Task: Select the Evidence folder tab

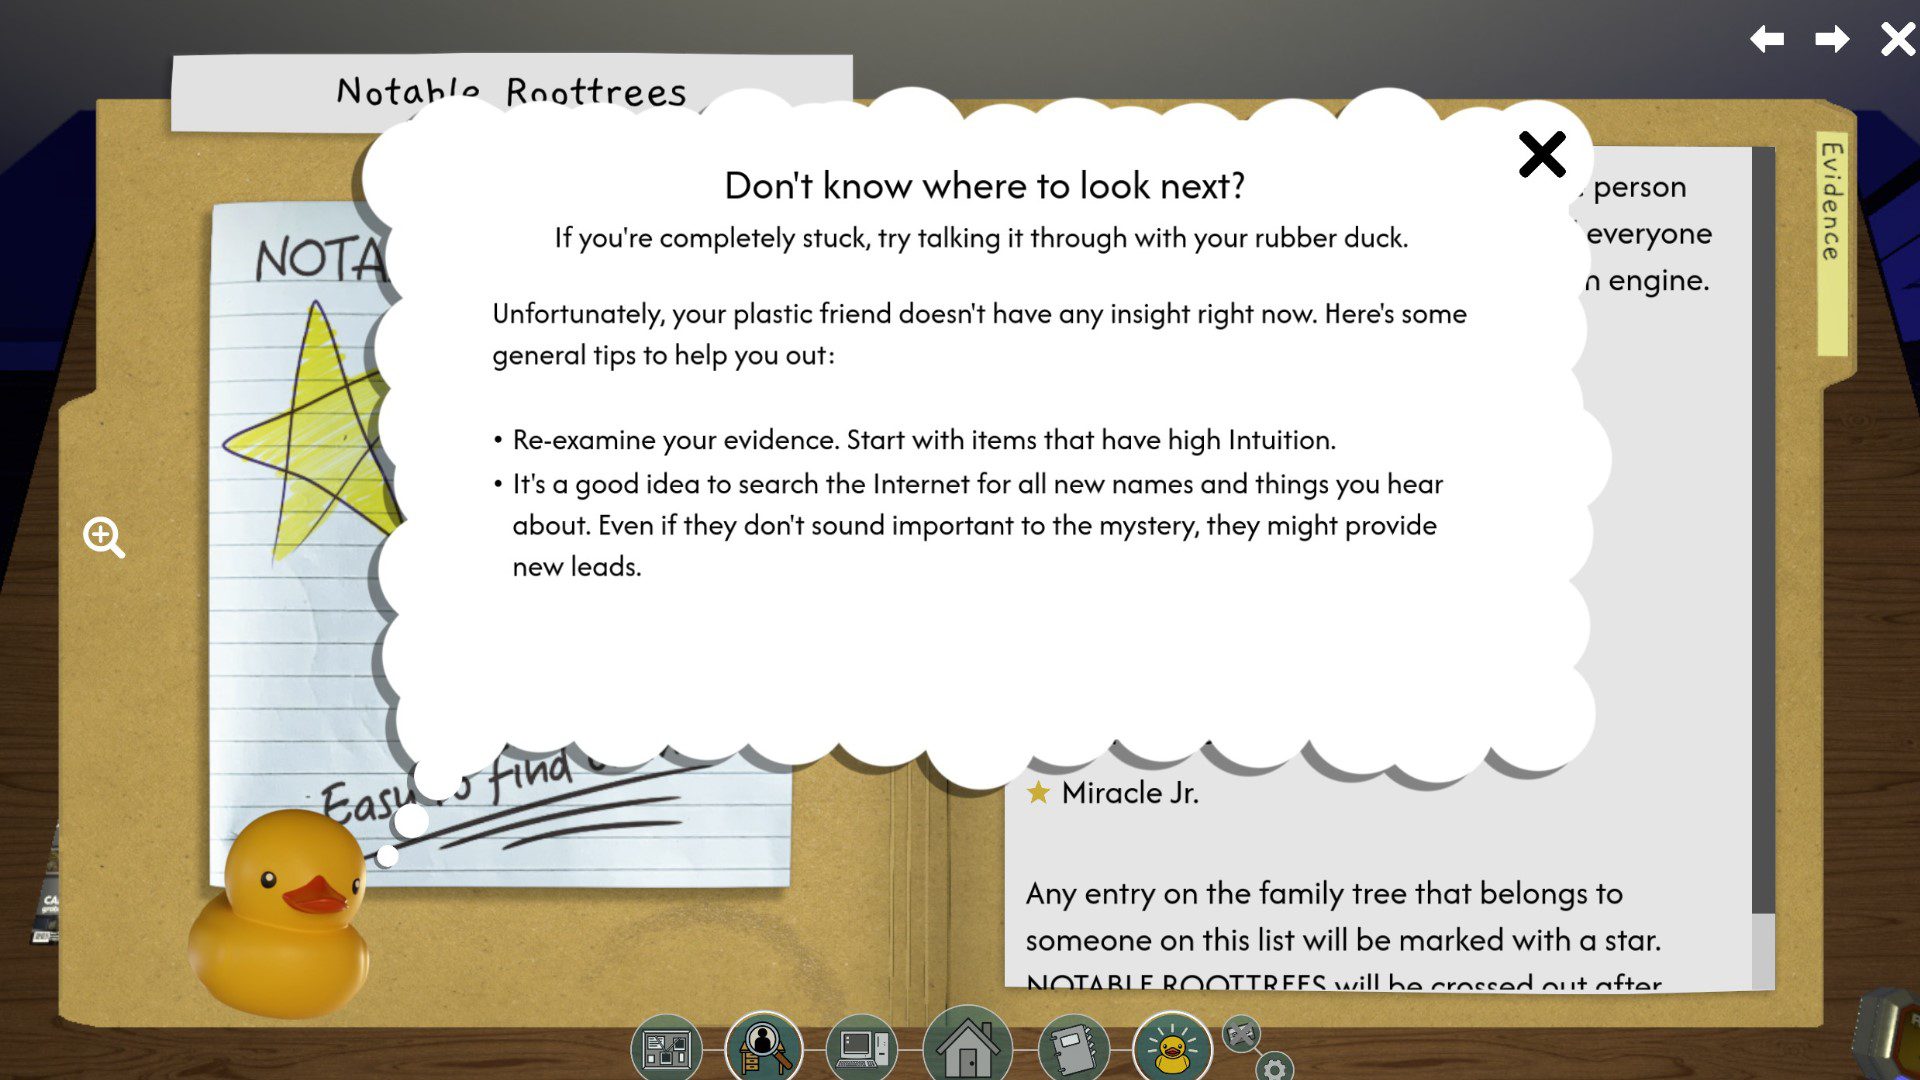Action: point(1831,242)
